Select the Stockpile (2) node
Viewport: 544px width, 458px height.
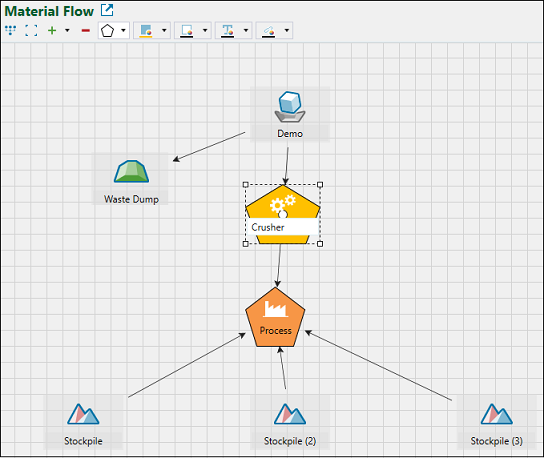[x=290, y=422]
